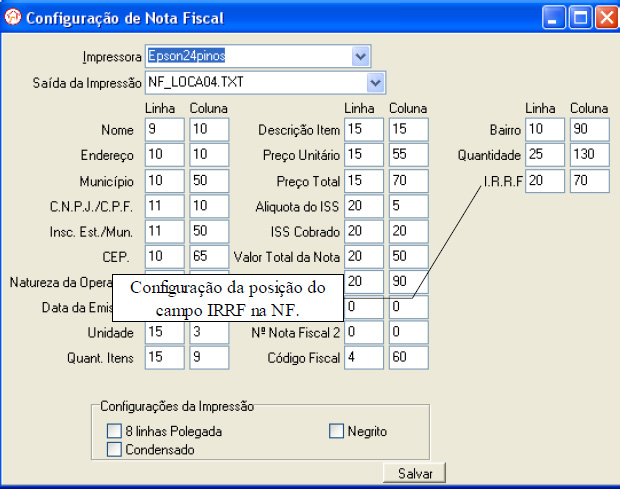The height and width of the screenshot is (489, 620).
Task: Toggle the Negrito checkbox
Action: 337,432
